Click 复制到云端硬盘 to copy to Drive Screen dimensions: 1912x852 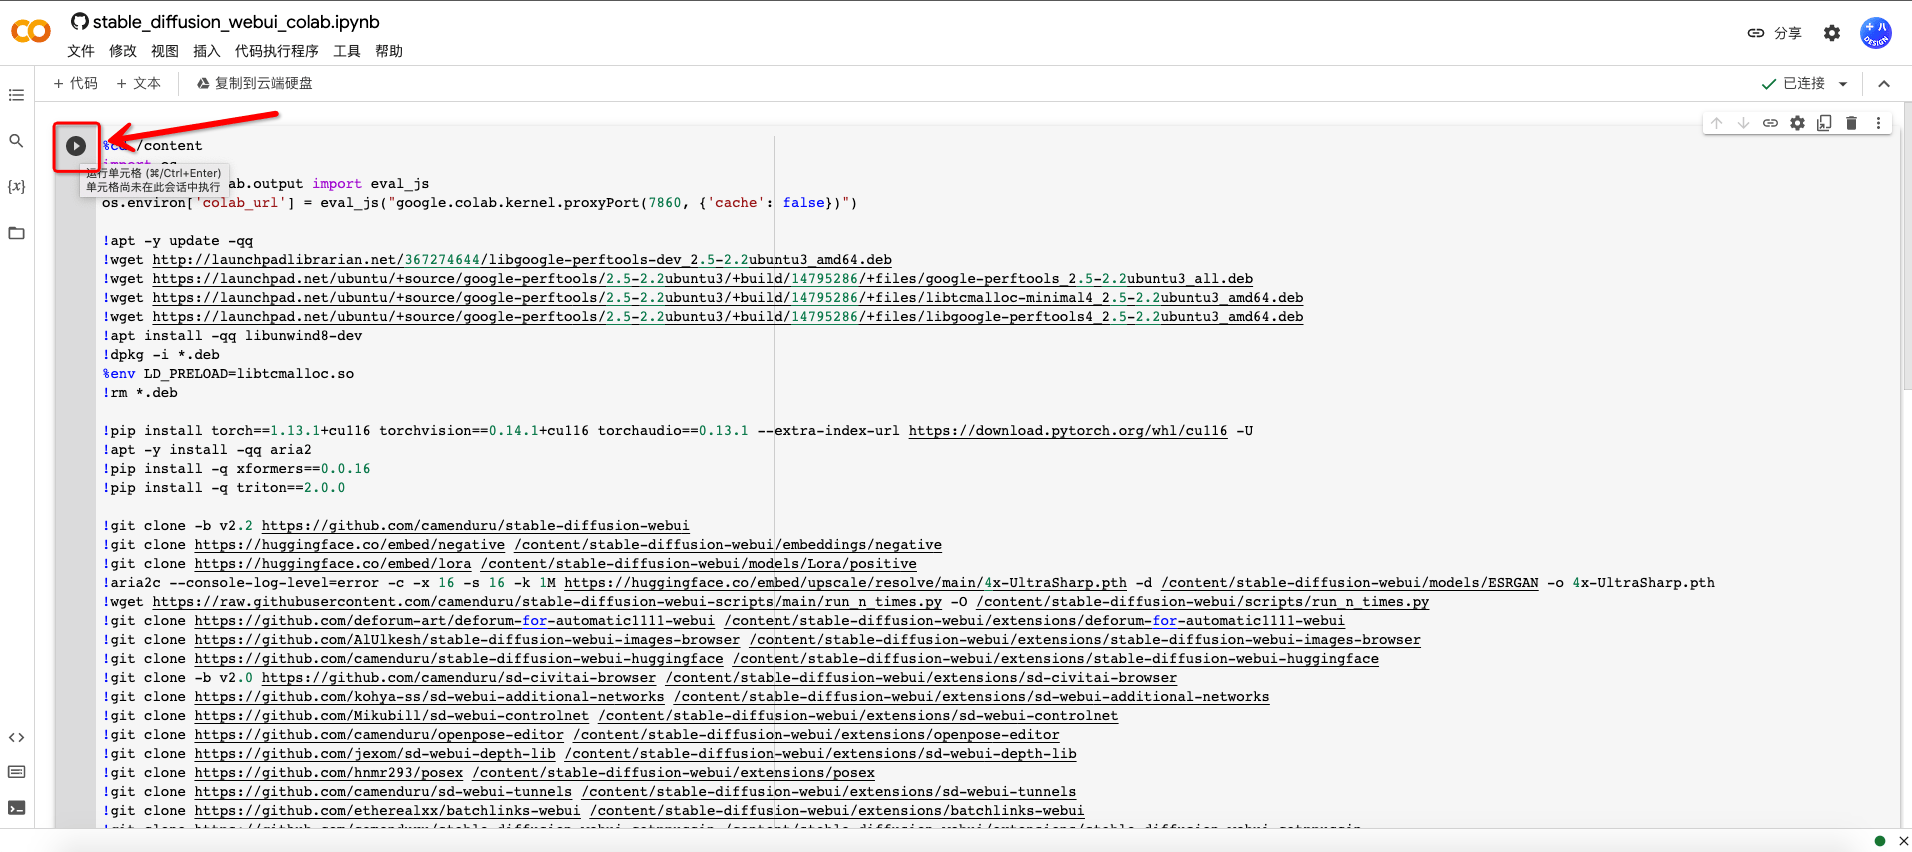point(254,83)
